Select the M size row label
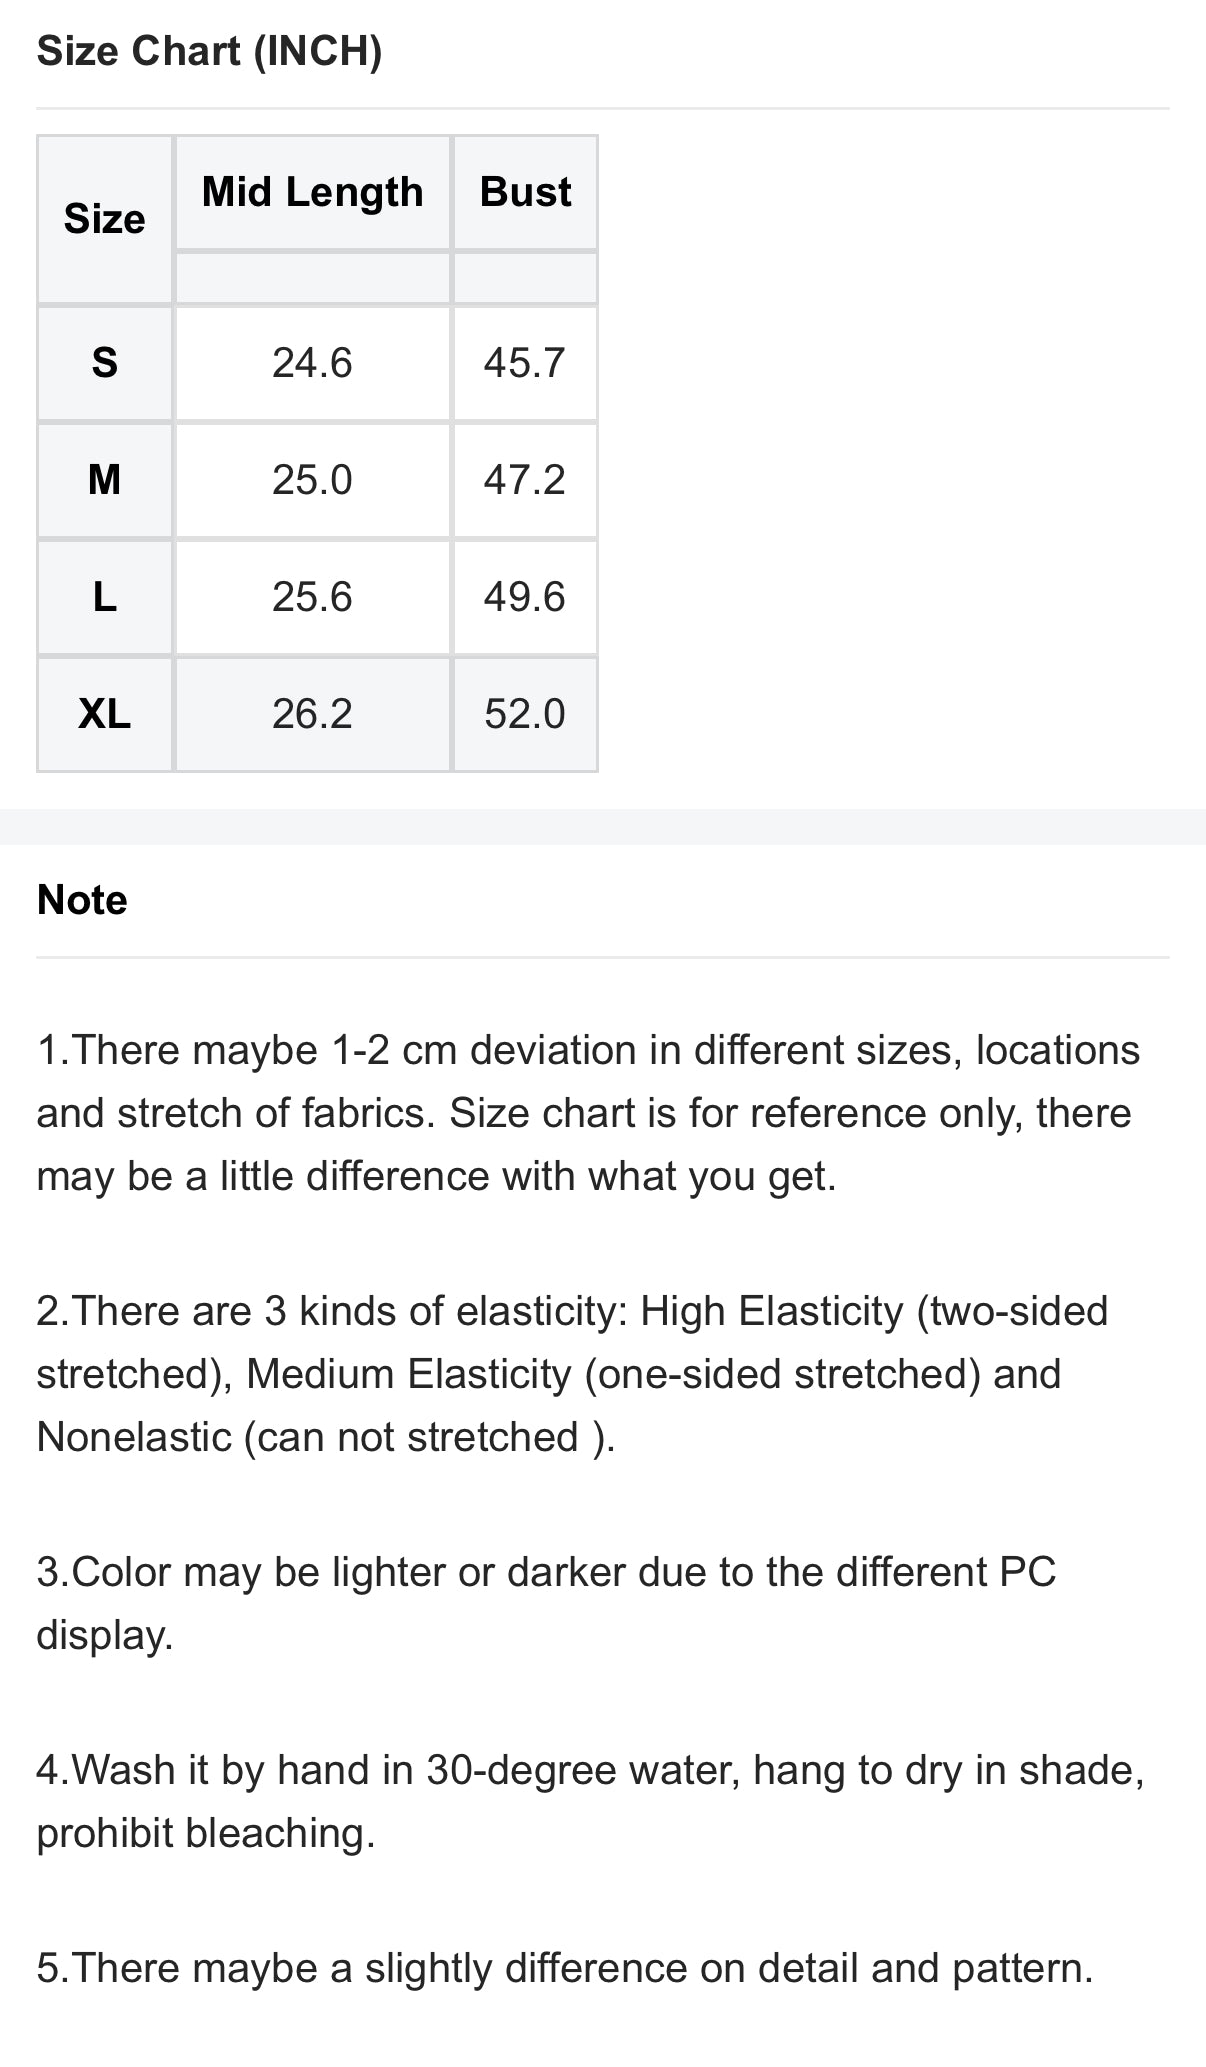The width and height of the screenshot is (1206, 2067). 104,480
